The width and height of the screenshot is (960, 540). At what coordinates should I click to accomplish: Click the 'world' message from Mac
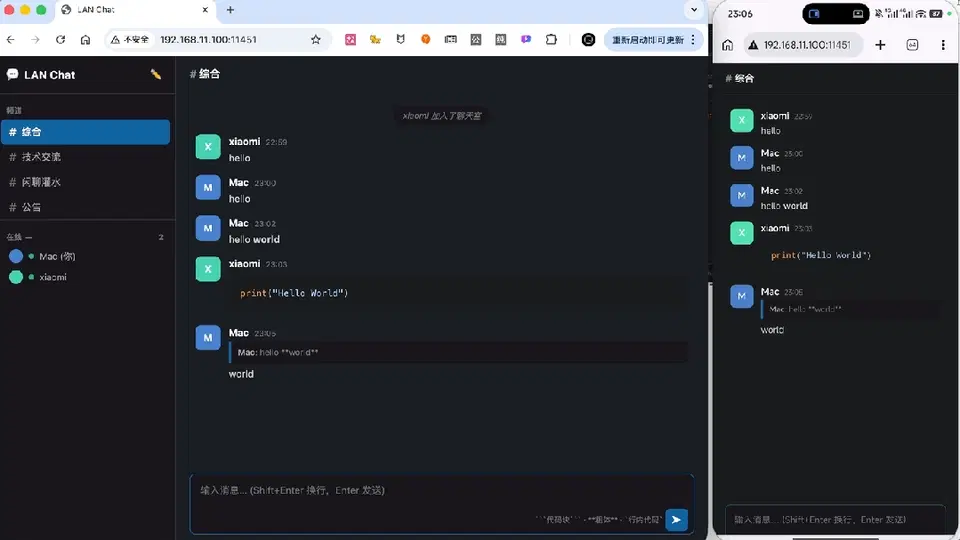point(241,374)
